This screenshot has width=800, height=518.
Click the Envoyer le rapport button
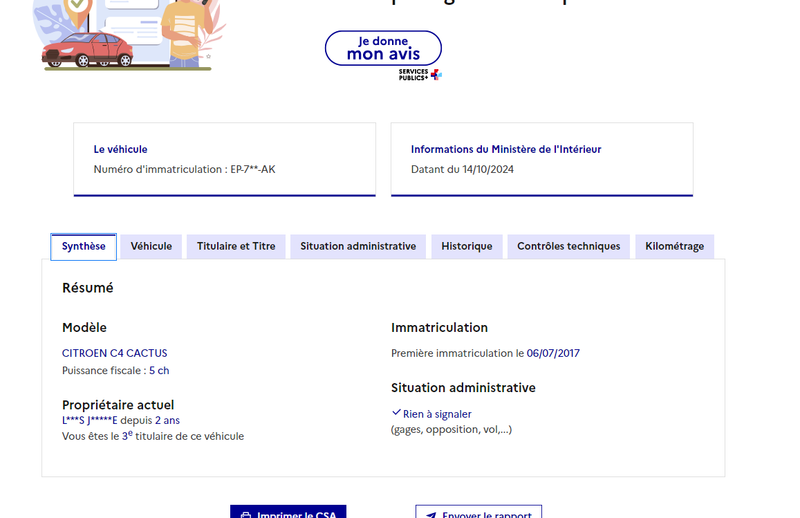click(x=479, y=512)
